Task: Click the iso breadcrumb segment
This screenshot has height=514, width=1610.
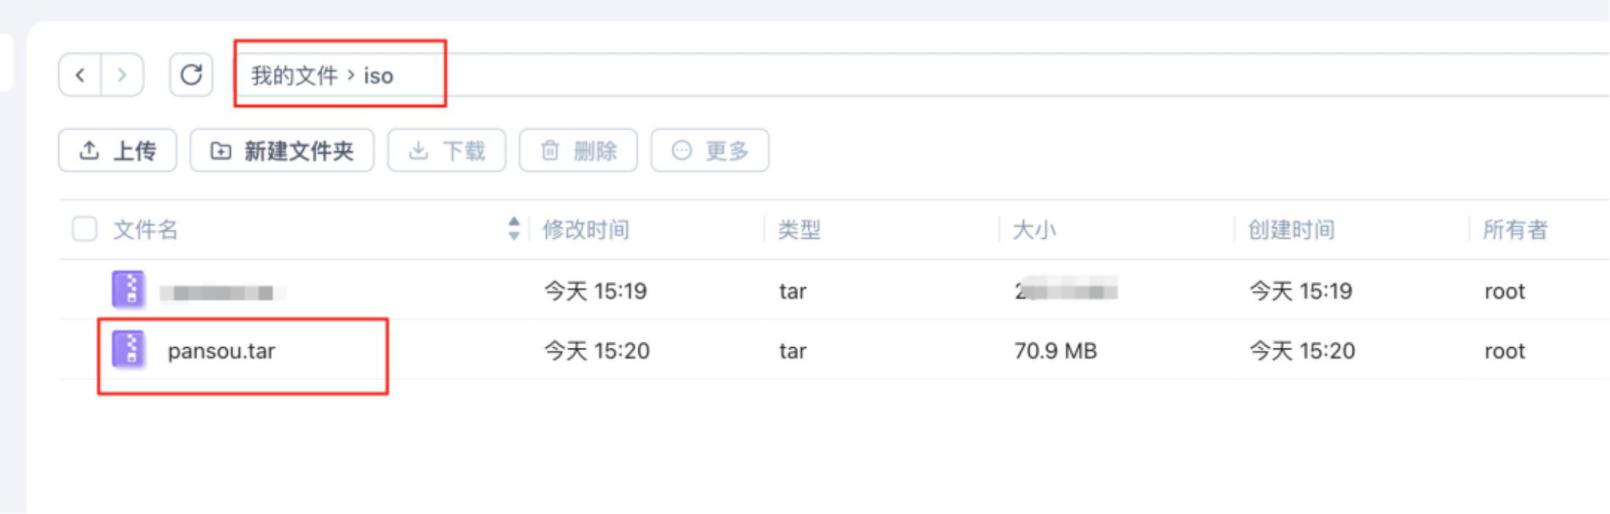Action: [x=378, y=76]
